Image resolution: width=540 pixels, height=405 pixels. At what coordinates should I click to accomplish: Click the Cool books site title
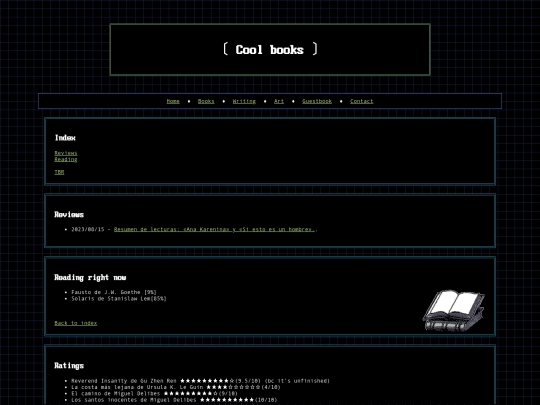270,50
